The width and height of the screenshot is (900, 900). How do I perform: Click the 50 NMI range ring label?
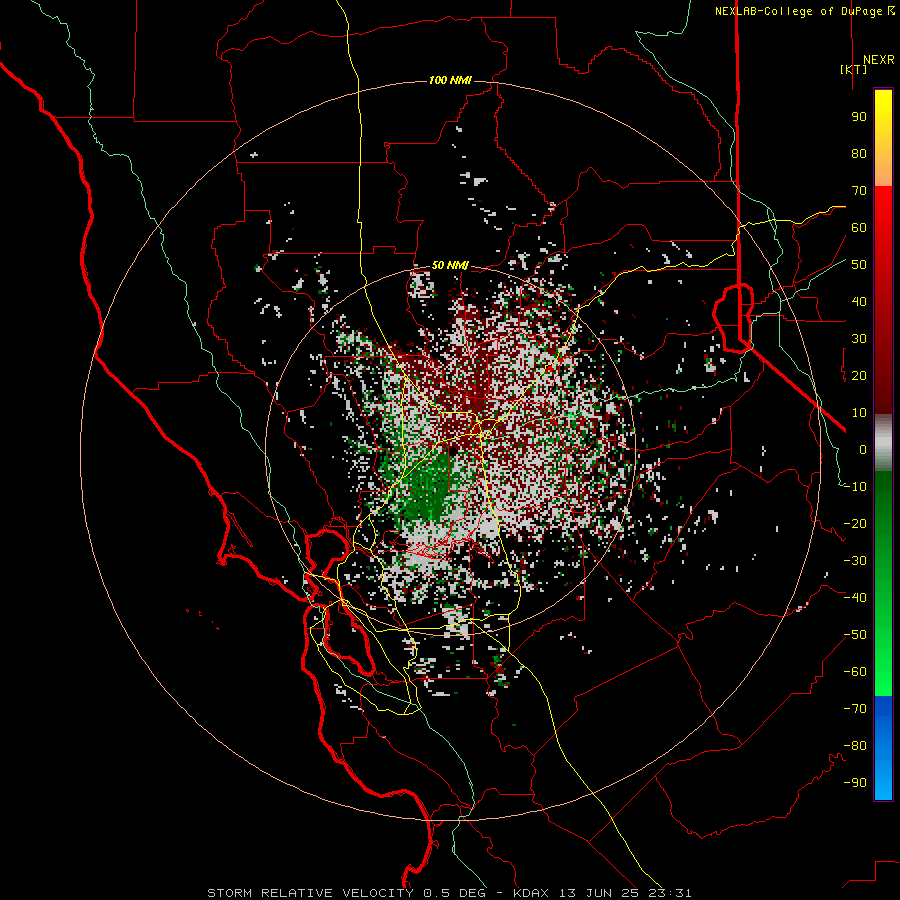pyautogui.click(x=450, y=265)
